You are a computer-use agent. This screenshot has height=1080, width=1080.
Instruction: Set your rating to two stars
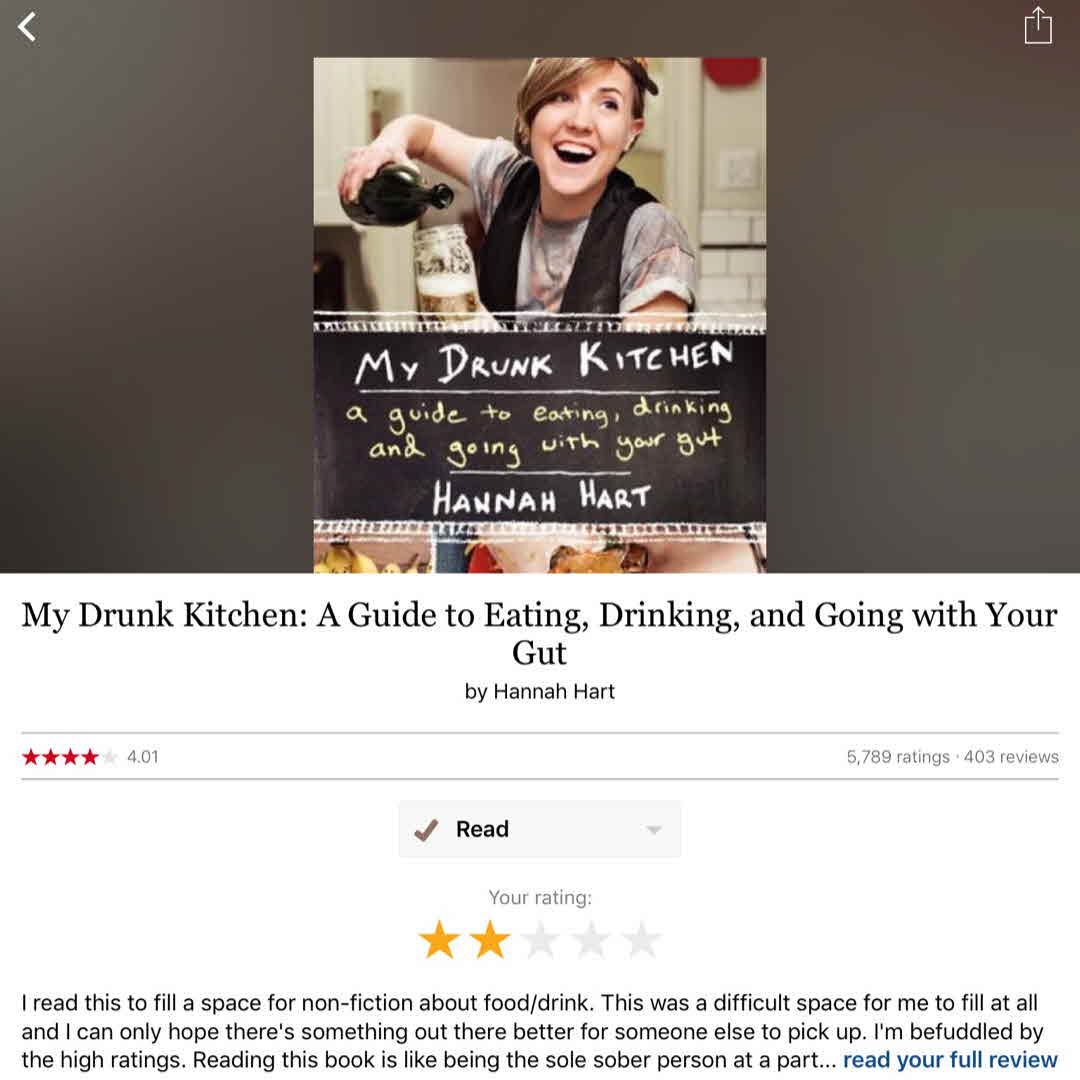tap(490, 939)
